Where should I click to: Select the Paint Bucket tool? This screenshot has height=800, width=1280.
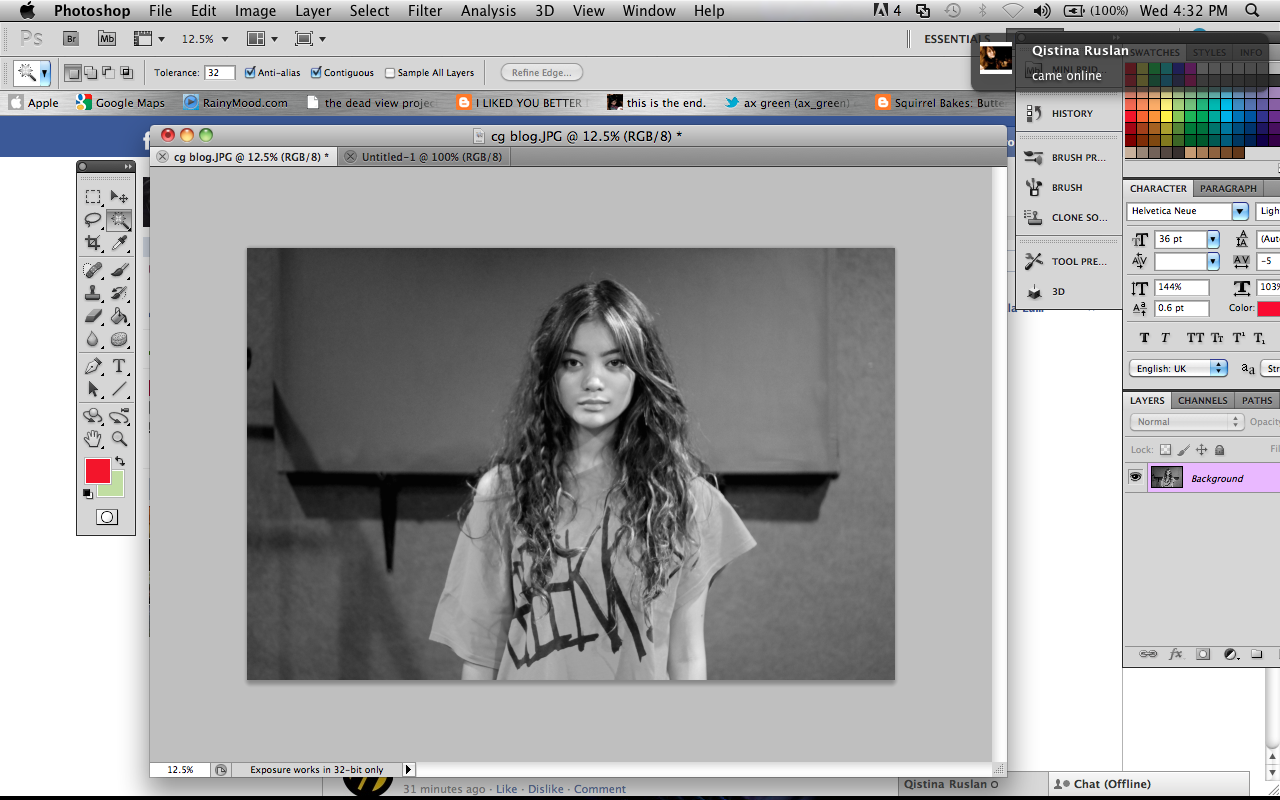point(119,316)
